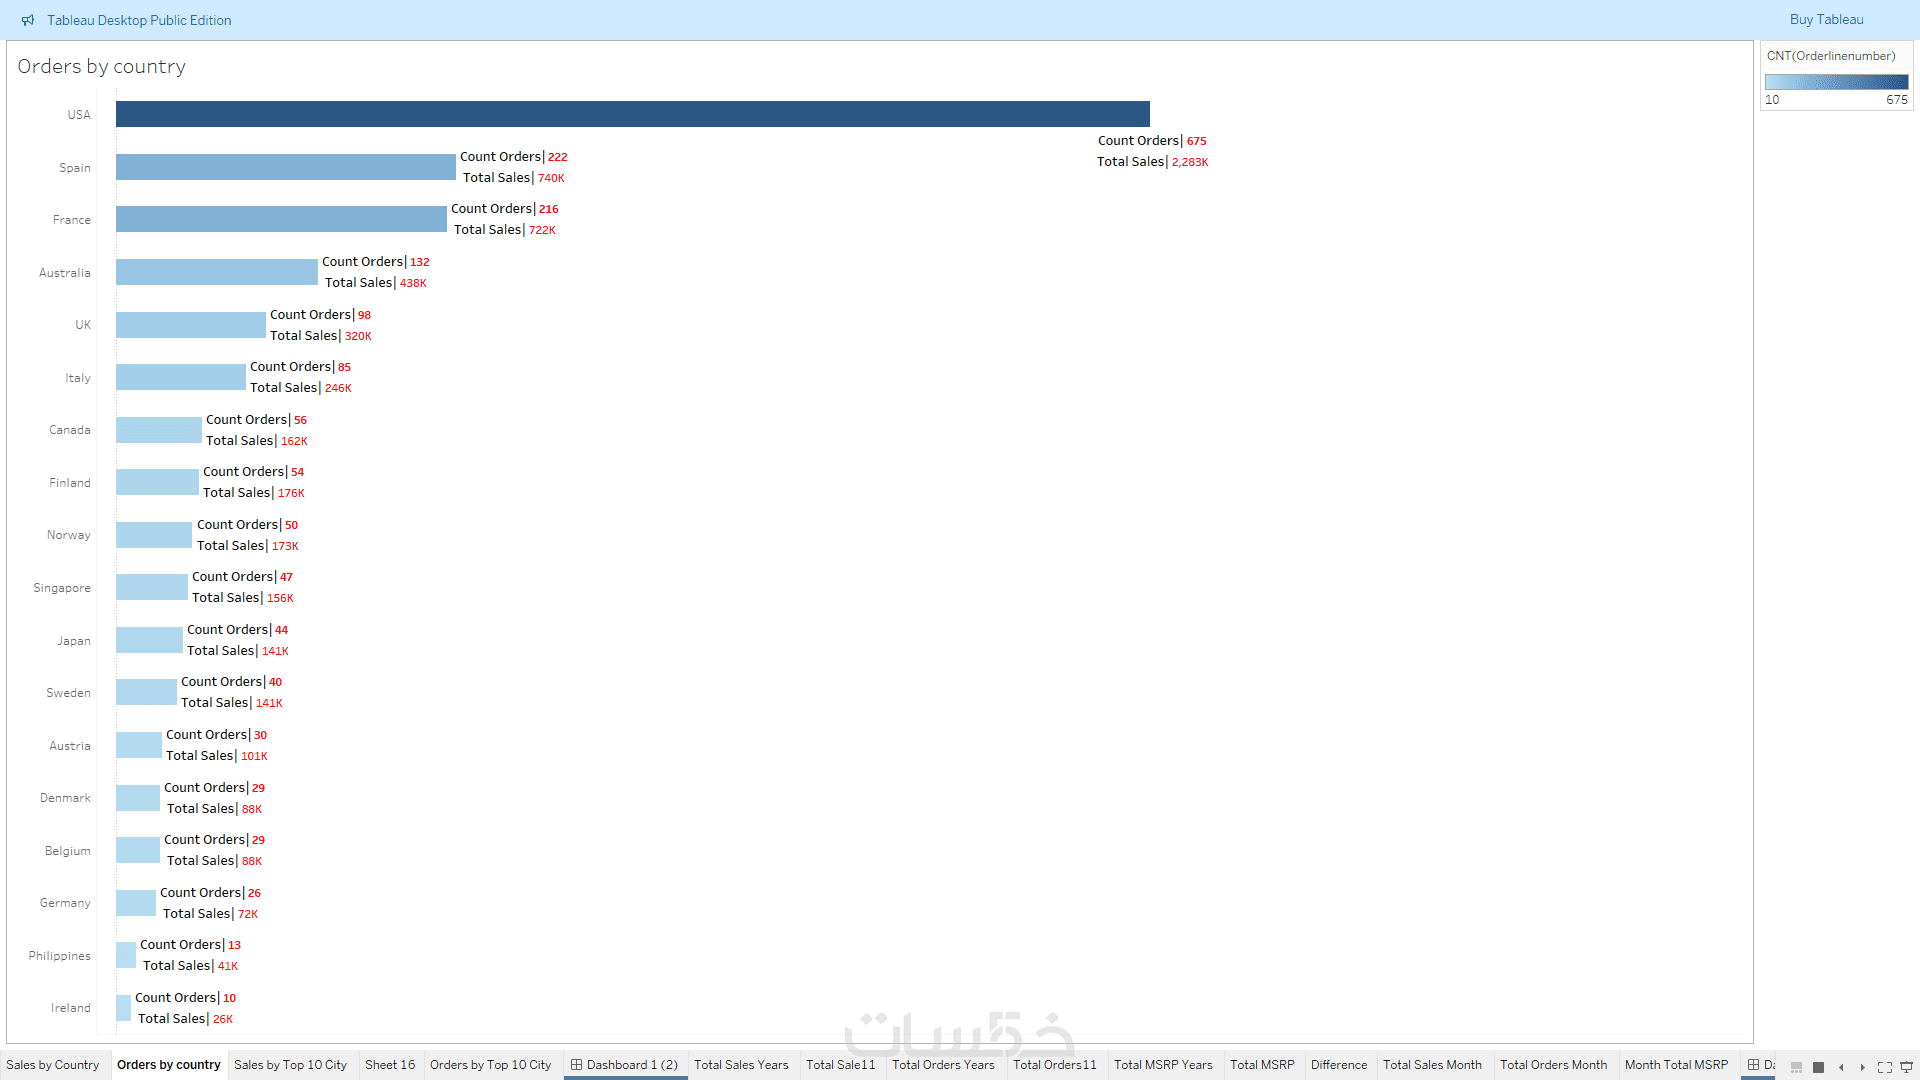Select the Spain bar in chart
This screenshot has width=1920, height=1080.
point(285,167)
